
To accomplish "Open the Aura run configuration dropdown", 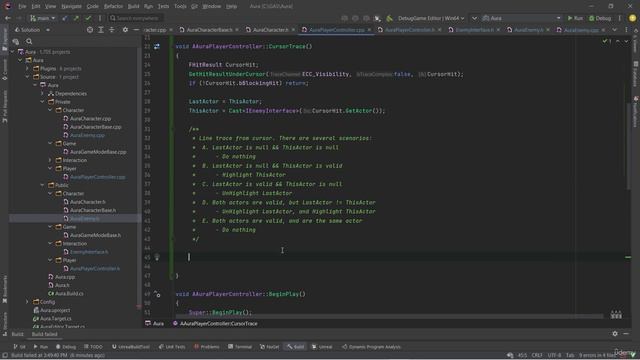I will 521,18.
